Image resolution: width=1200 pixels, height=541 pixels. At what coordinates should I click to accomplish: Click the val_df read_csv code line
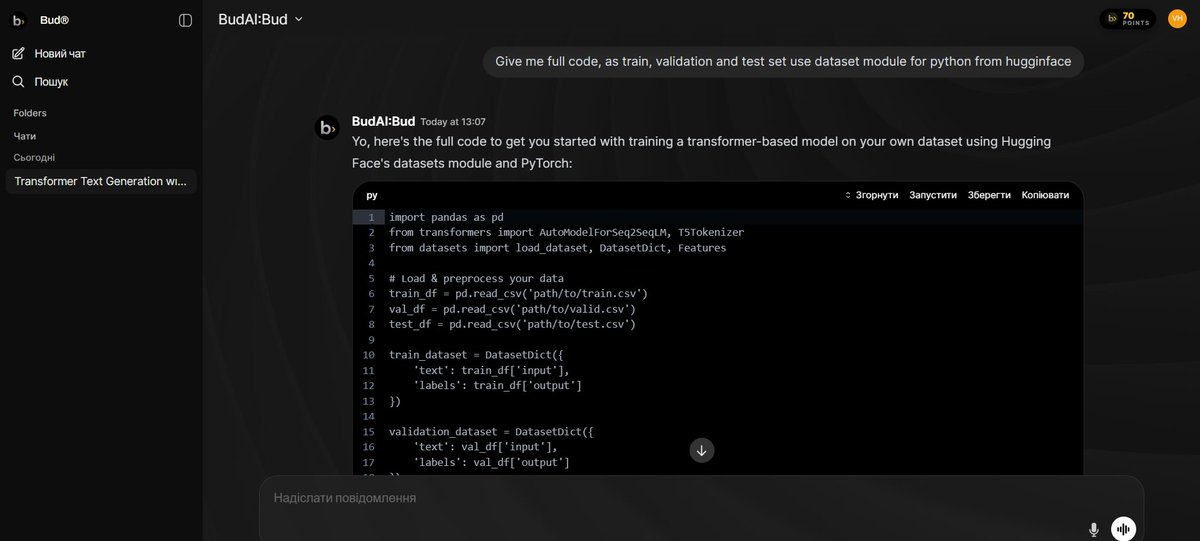[x=512, y=309]
